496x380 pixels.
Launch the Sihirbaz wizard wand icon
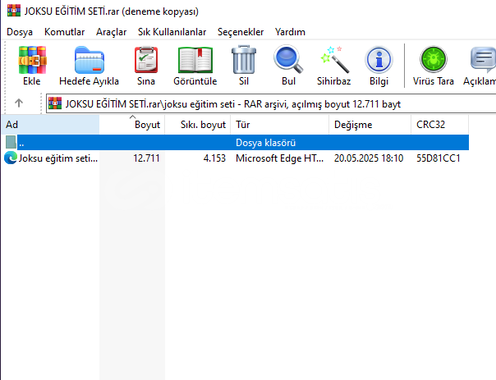point(334,60)
